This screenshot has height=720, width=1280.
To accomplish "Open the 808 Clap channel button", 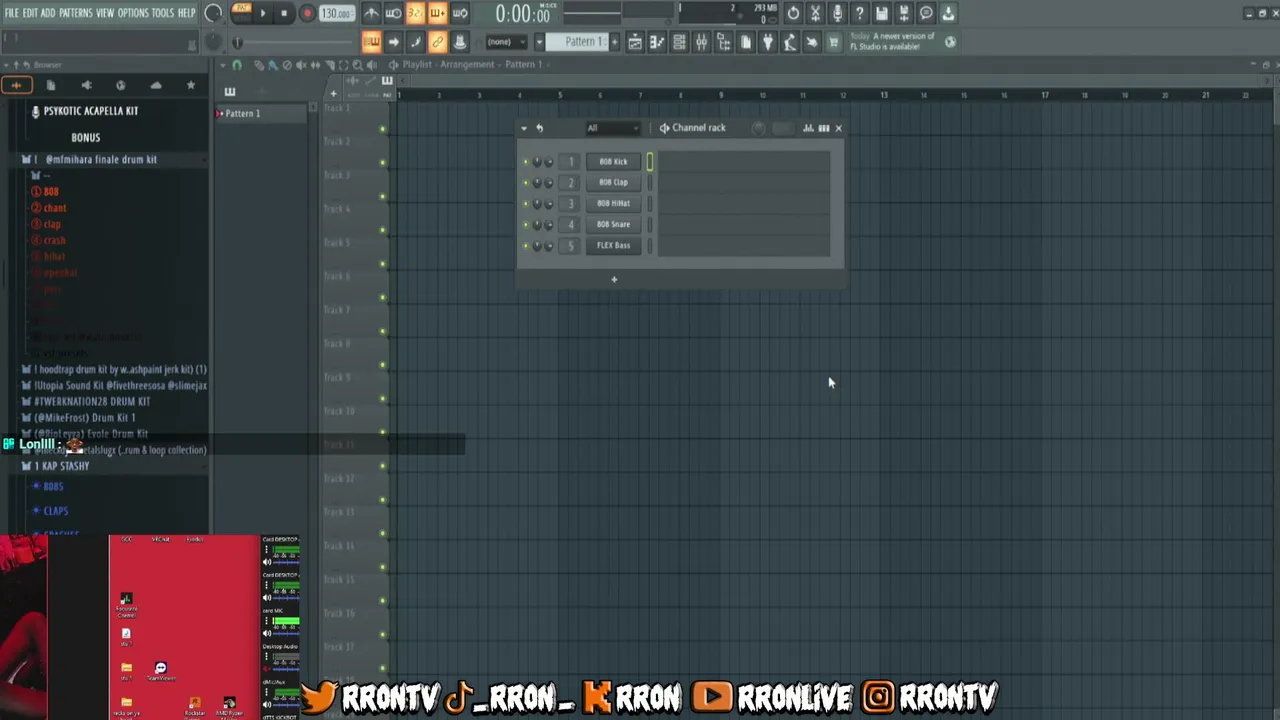I will 613,182.
